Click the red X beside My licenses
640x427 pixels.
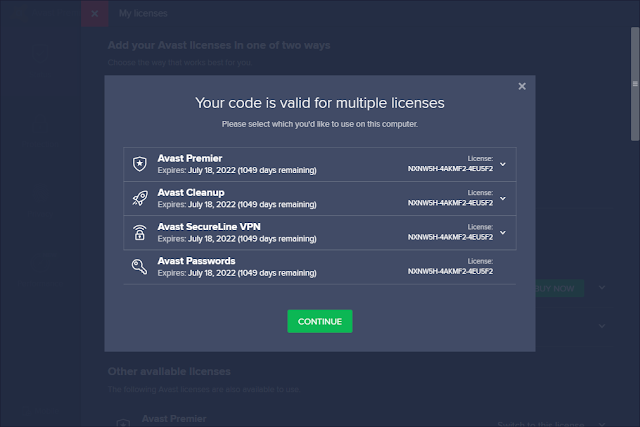click(x=94, y=14)
